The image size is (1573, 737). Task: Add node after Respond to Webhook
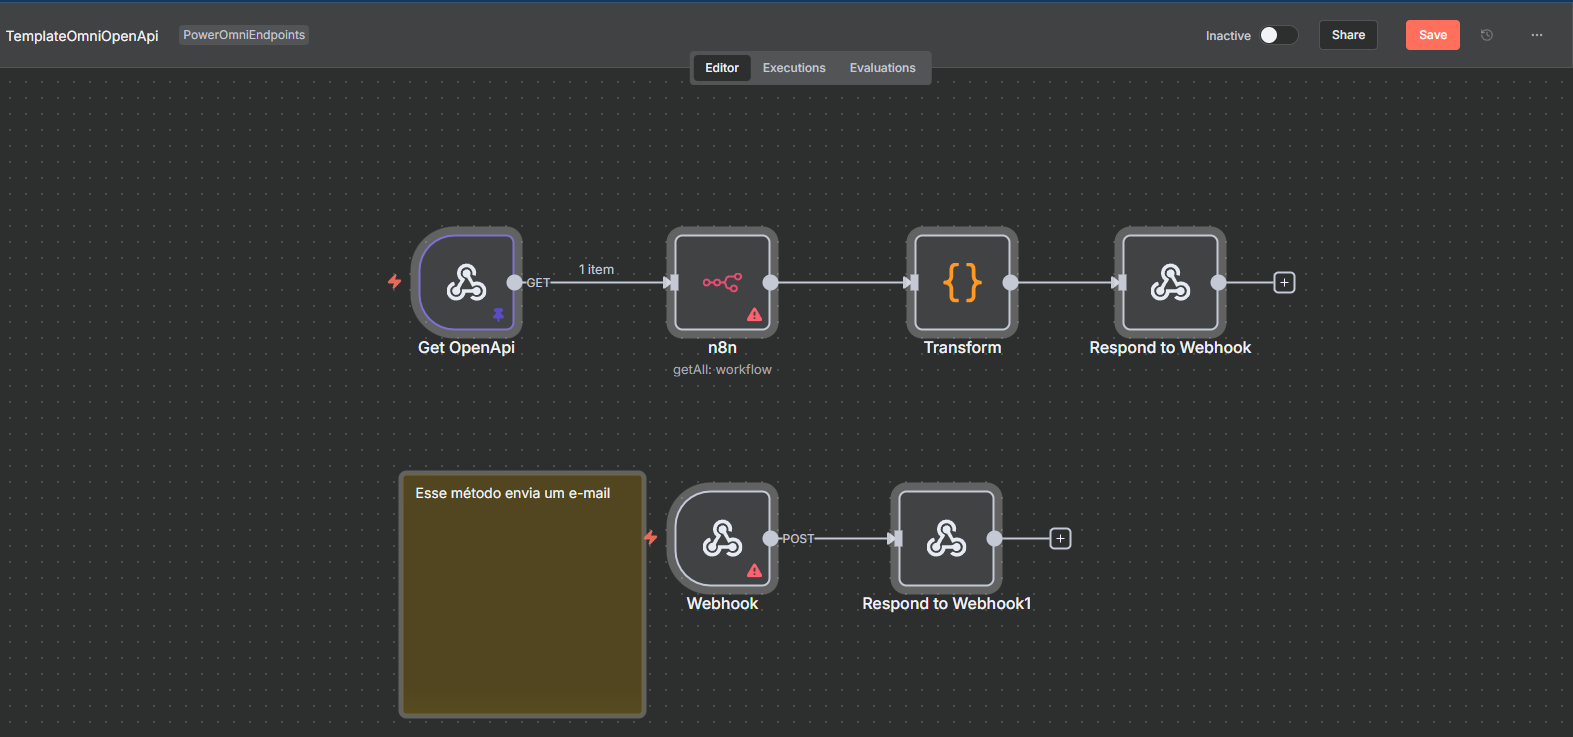[1284, 283]
